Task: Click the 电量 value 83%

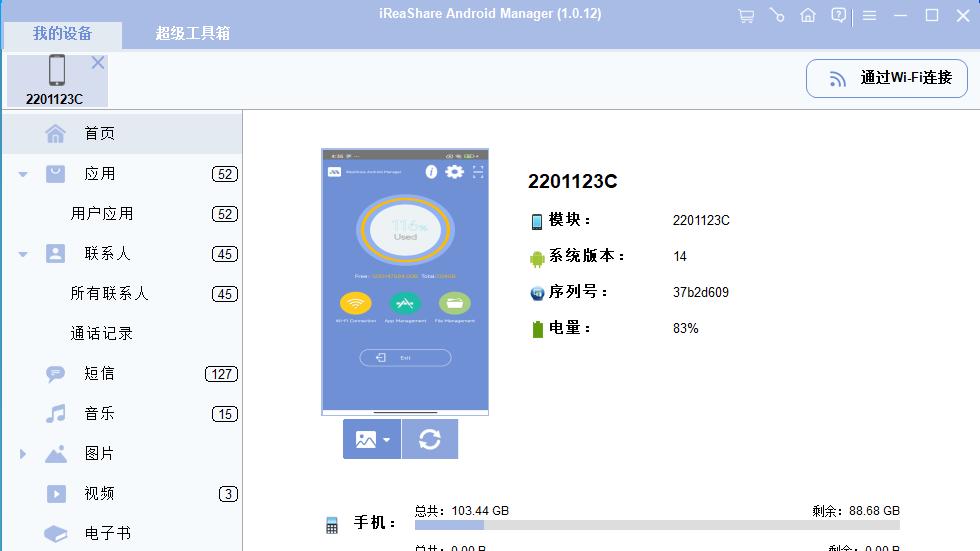Action: [686, 329]
